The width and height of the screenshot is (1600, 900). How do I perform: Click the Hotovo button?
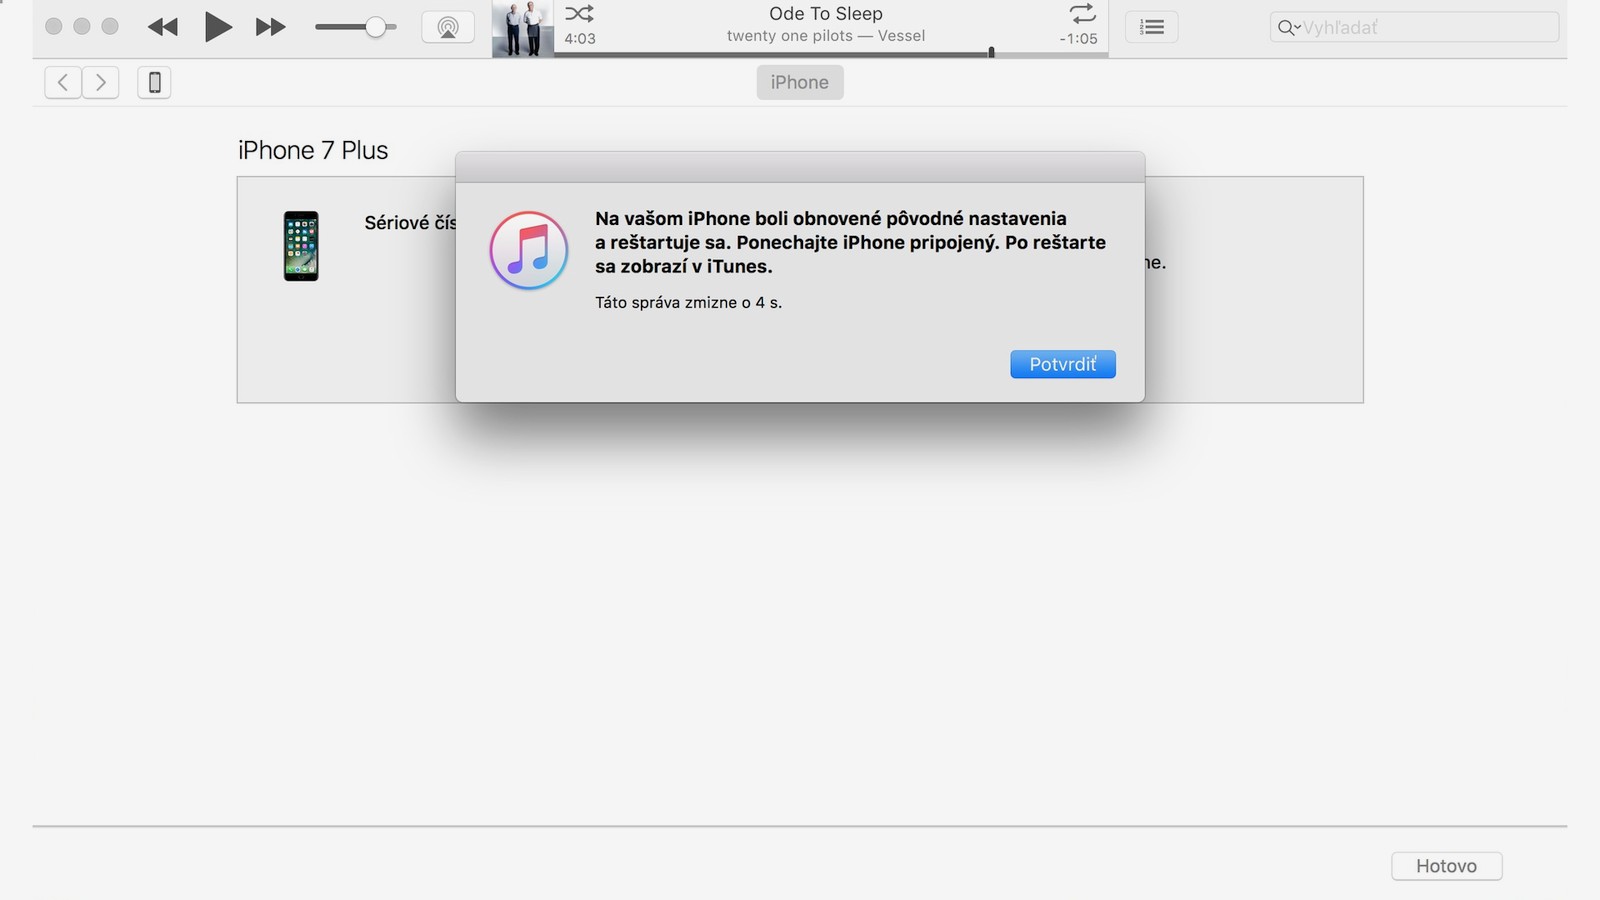point(1446,866)
